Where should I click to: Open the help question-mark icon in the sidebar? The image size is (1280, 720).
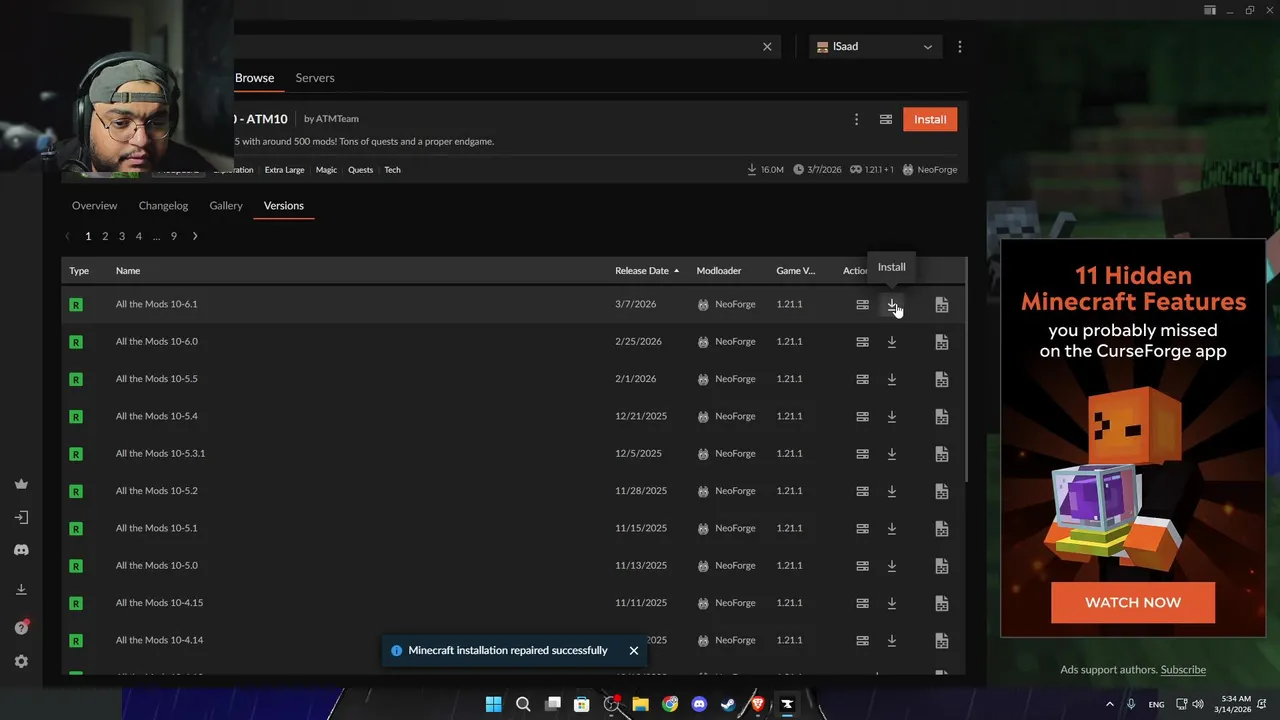21,627
